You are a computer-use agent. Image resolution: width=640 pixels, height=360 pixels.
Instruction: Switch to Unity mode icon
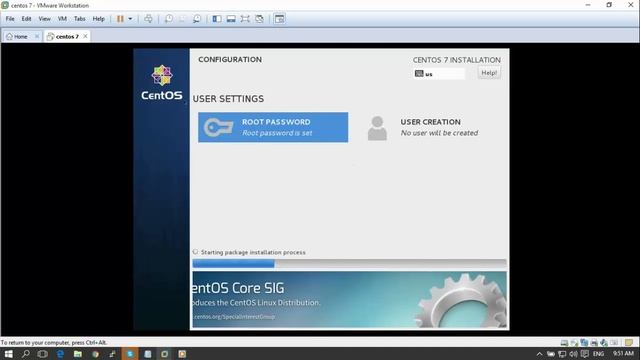259,19
